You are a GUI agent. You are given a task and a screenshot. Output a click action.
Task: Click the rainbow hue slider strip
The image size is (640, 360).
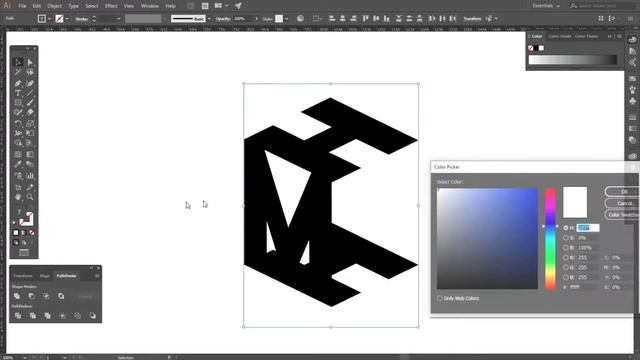[550, 238]
